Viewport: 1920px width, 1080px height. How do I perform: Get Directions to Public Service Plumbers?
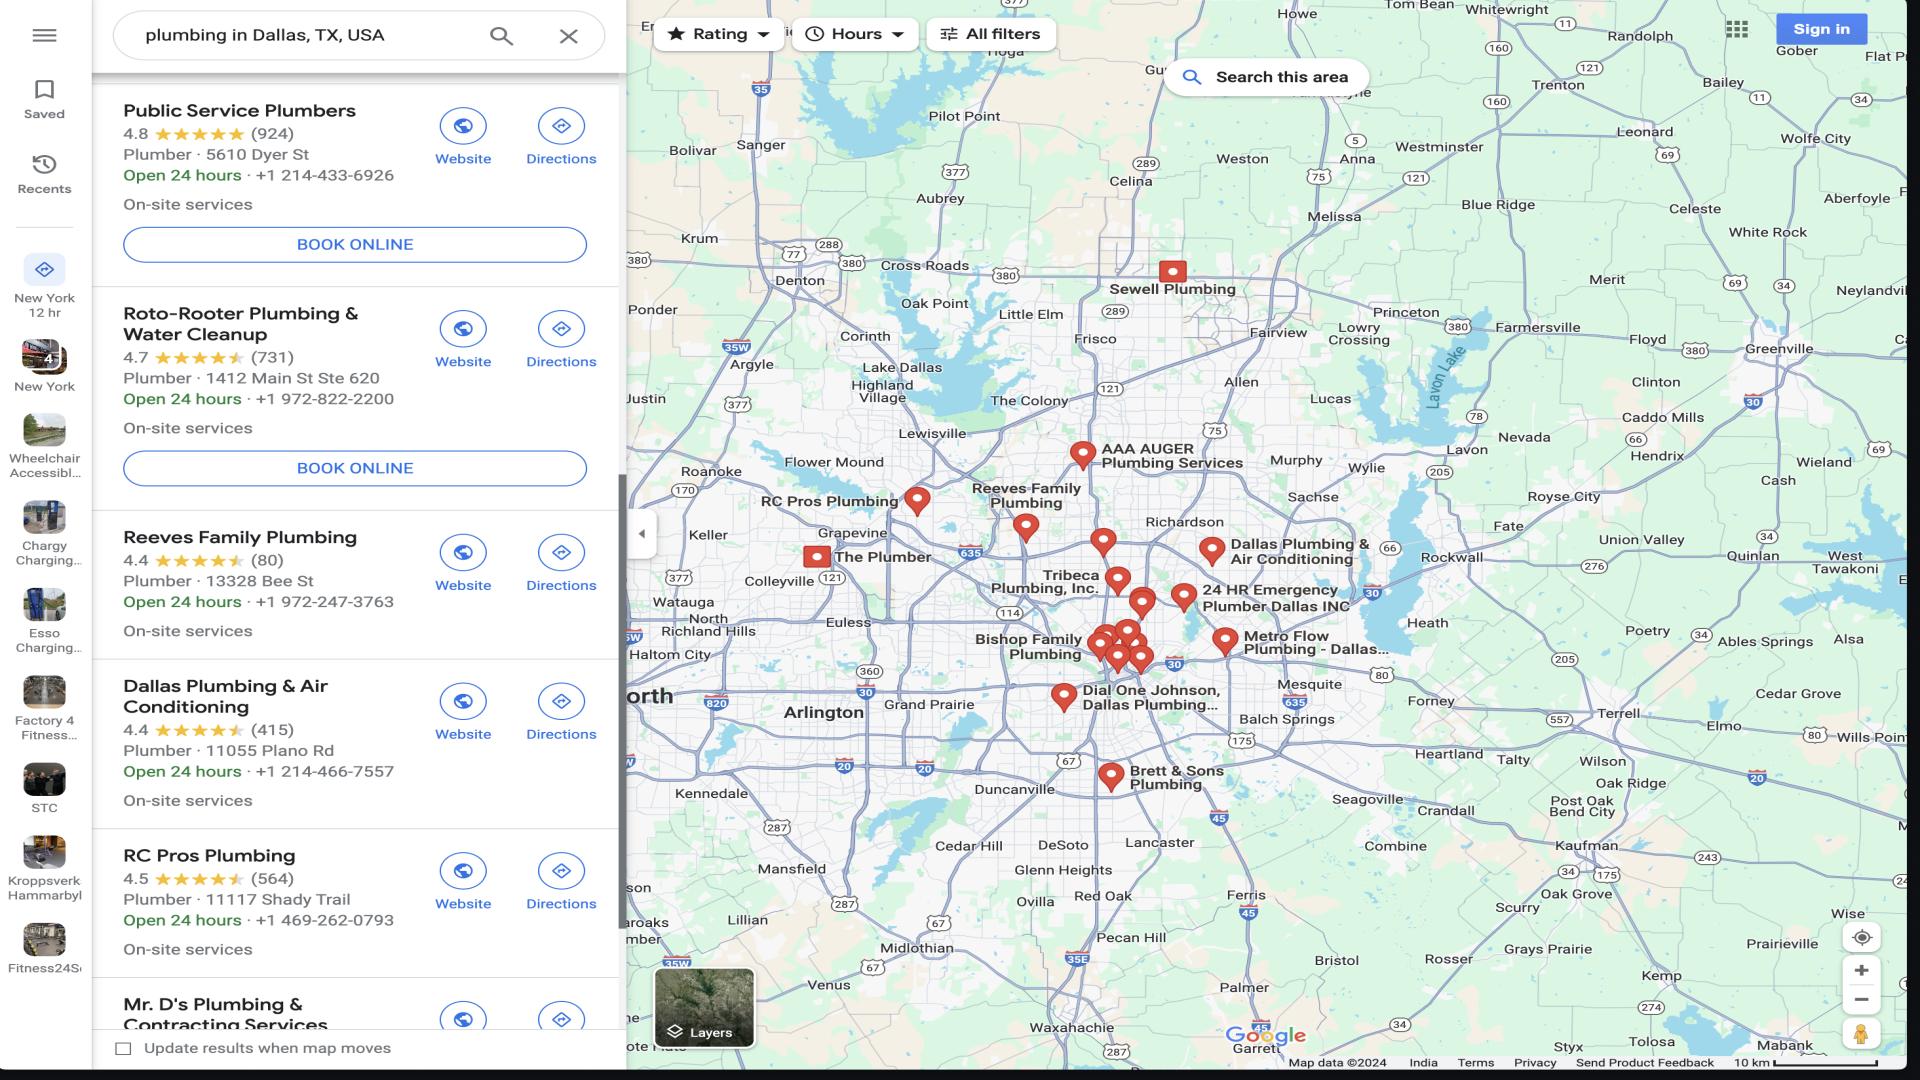coord(561,138)
